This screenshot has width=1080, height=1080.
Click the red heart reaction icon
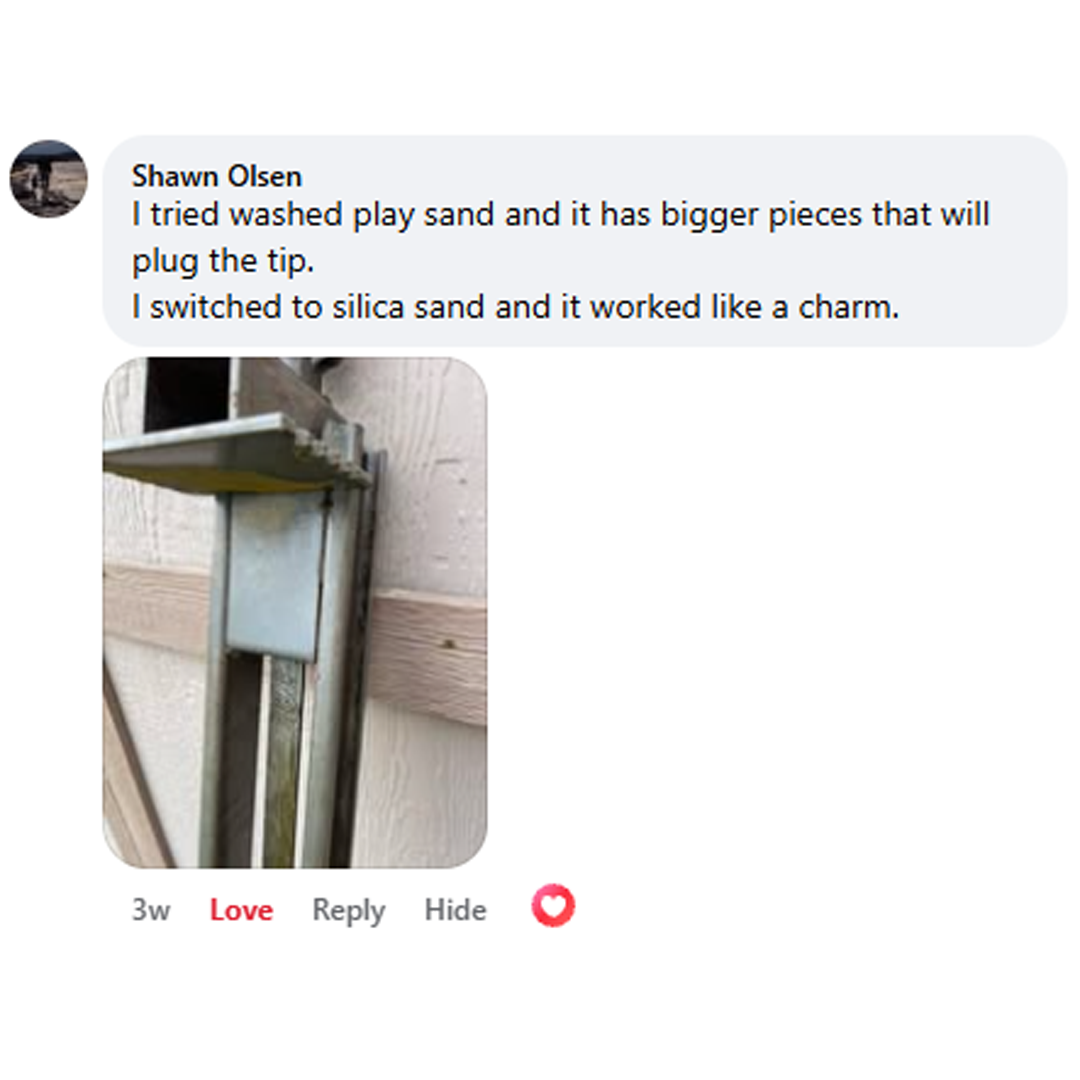tap(552, 905)
